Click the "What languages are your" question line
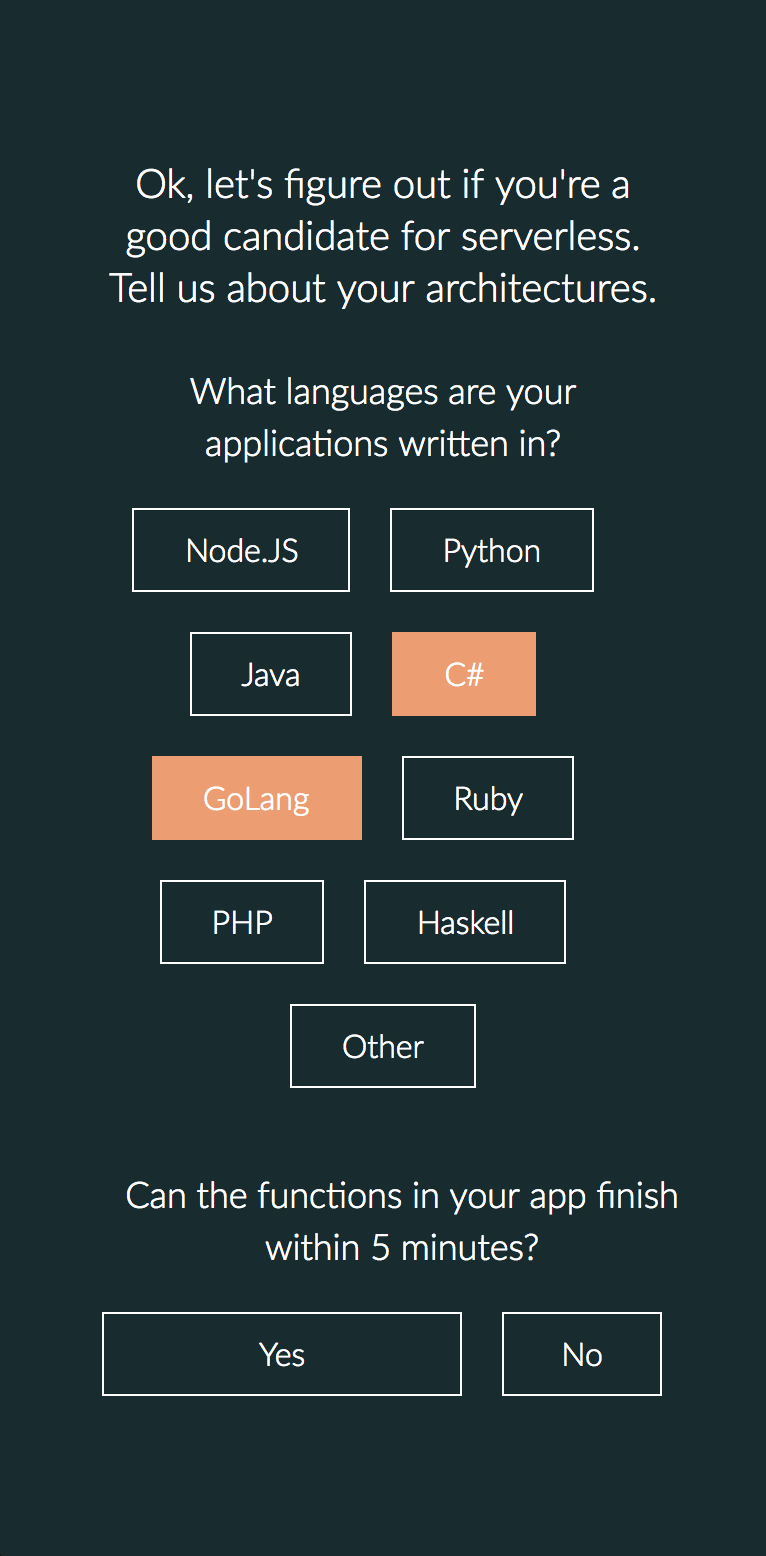 point(383,391)
